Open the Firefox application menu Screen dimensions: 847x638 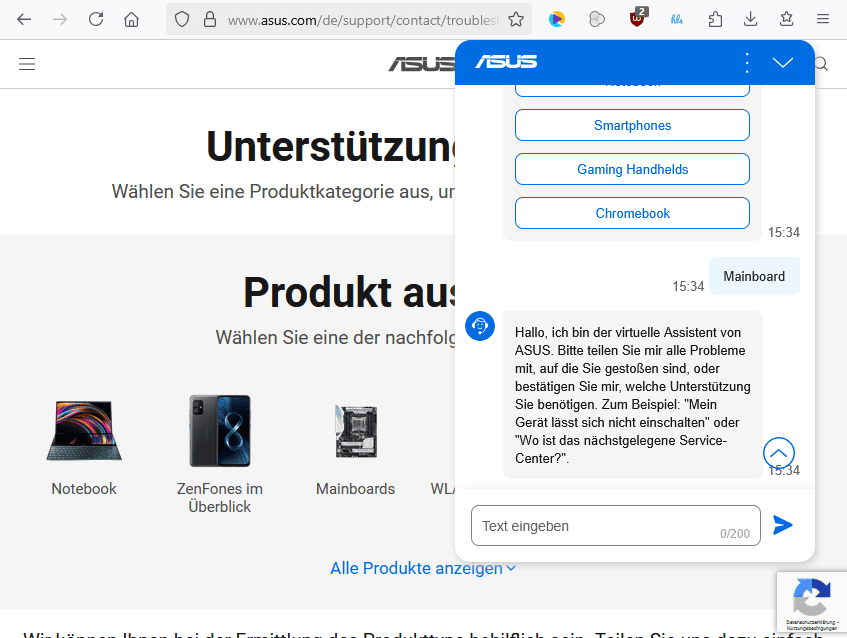pos(823,20)
